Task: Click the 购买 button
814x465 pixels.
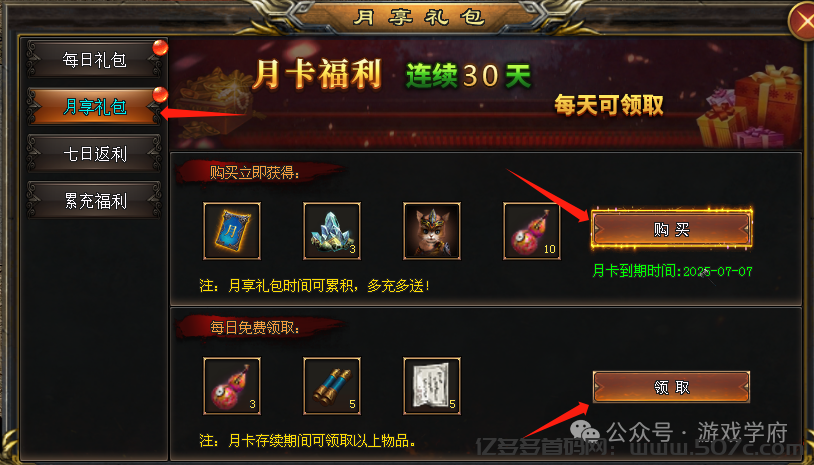Action: (x=672, y=229)
